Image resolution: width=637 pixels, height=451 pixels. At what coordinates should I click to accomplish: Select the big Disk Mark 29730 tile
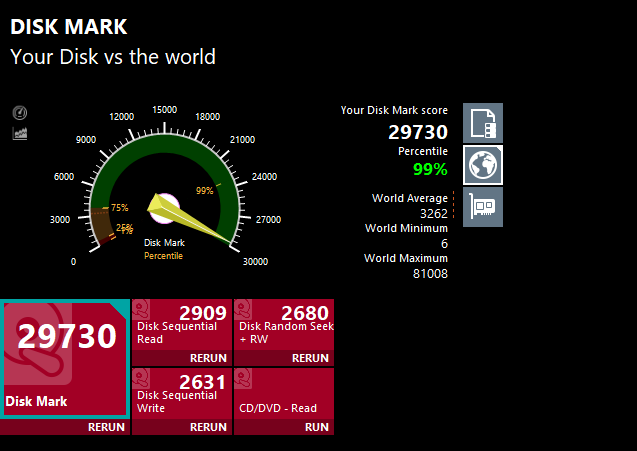click(65, 359)
